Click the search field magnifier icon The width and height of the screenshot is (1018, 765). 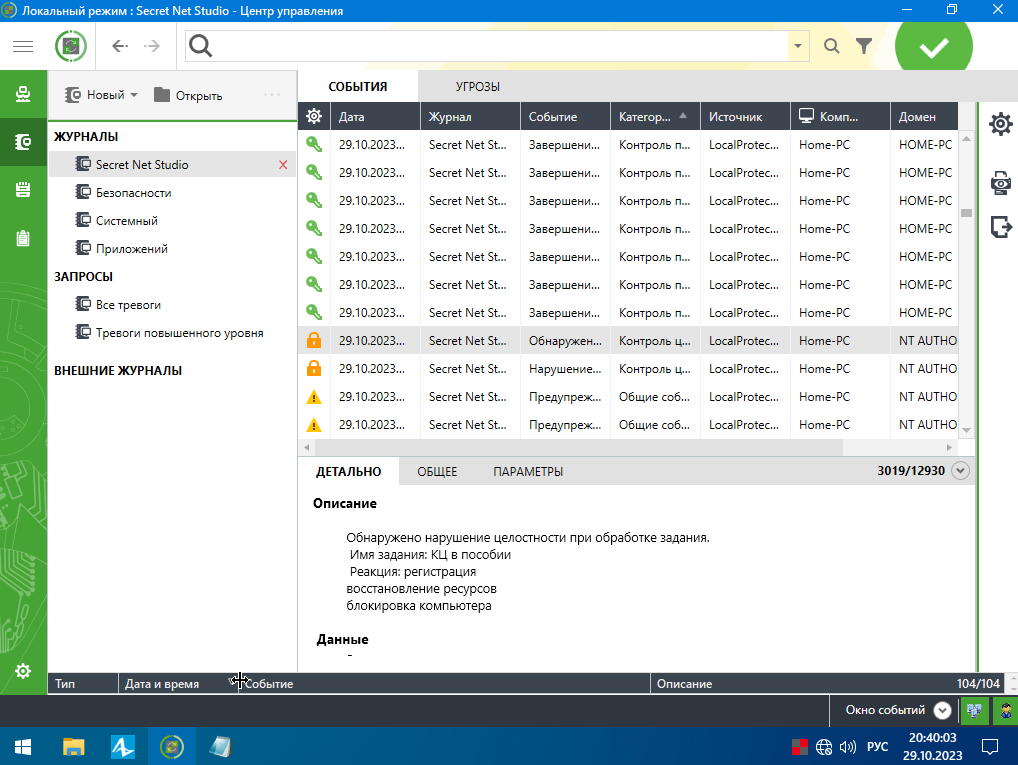click(x=201, y=46)
